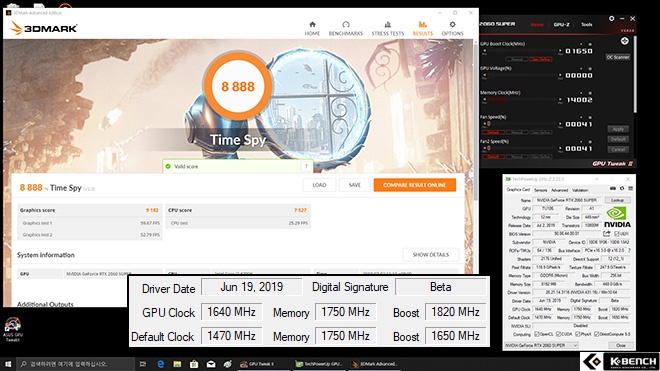Switch to the GPU-Z Sensors tab

pyautogui.click(x=540, y=190)
